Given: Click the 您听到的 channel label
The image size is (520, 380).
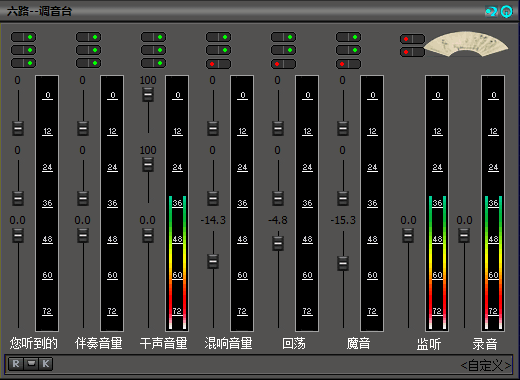Looking at the screenshot, I should tap(34, 343).
